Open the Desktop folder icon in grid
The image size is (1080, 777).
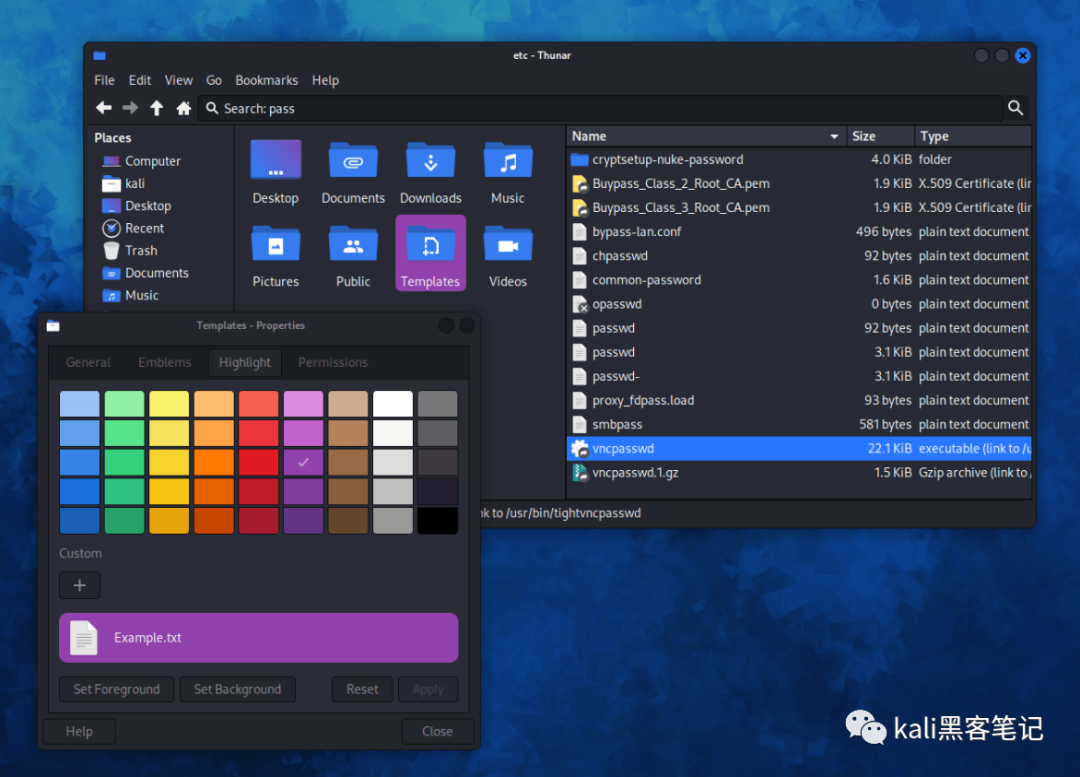[x=276, y=161]
